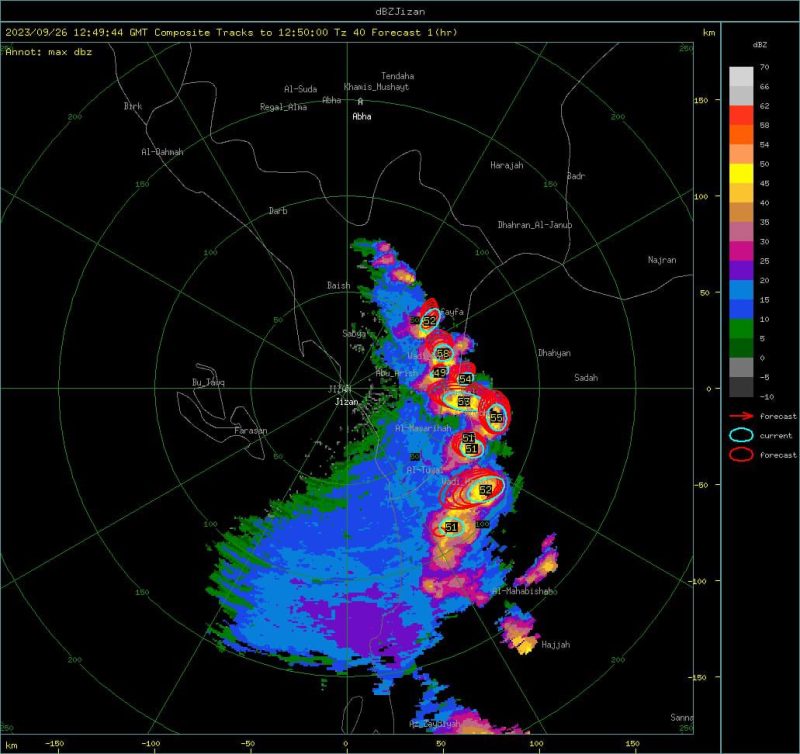Click the Harajah city label
Image resolution: width=800 pixels, height=754 pixels.
[x=507, y=165]
